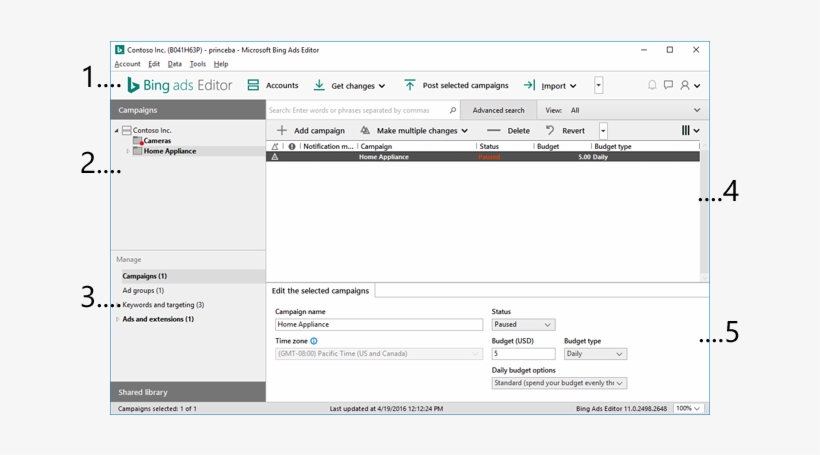Open the 100% zoom dropdown
The image size is (820, 455).
click(x=688, y=408)
